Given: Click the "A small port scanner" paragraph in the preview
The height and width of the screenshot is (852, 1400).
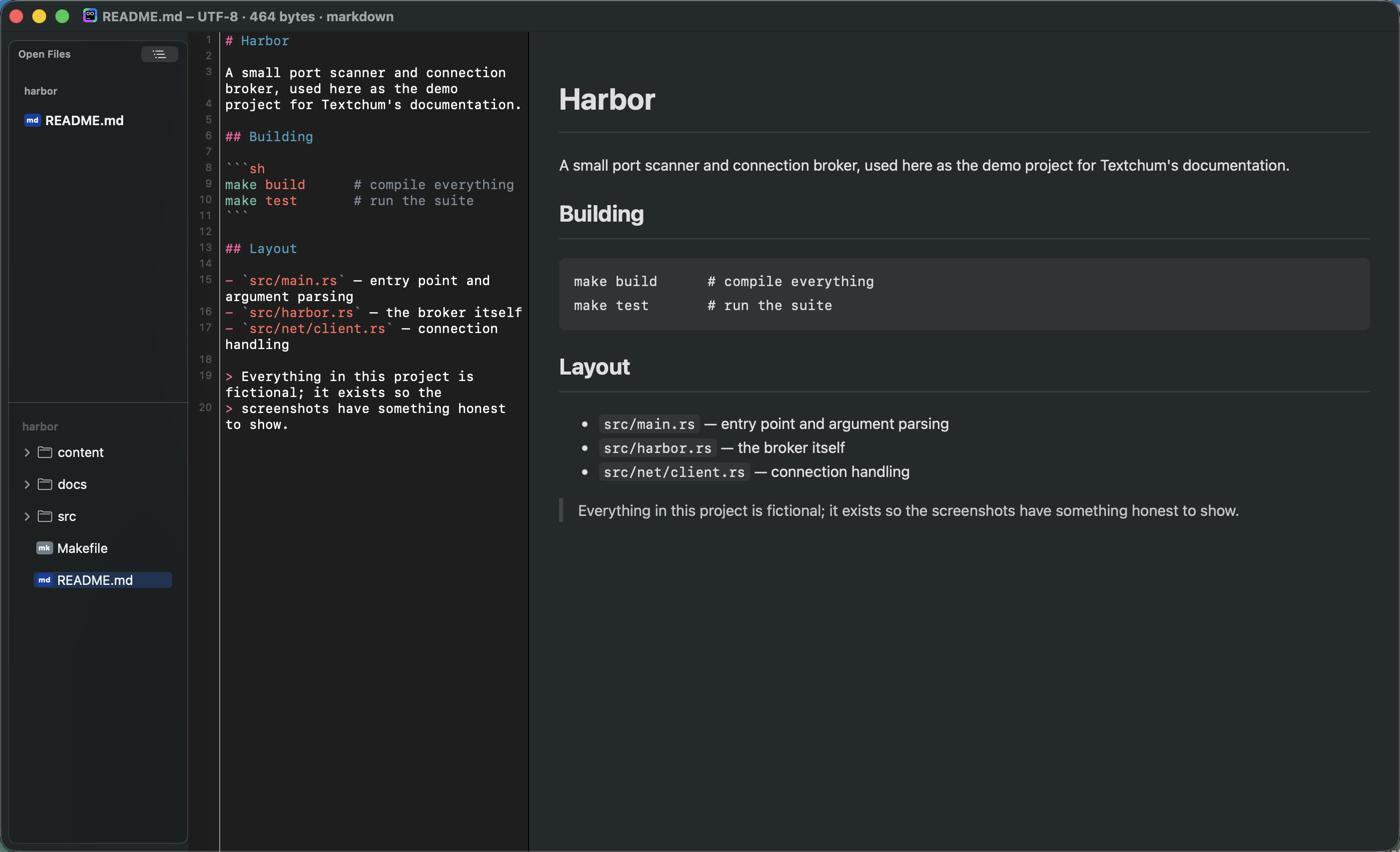Looking at the screenshot, I should click(924, 165).
